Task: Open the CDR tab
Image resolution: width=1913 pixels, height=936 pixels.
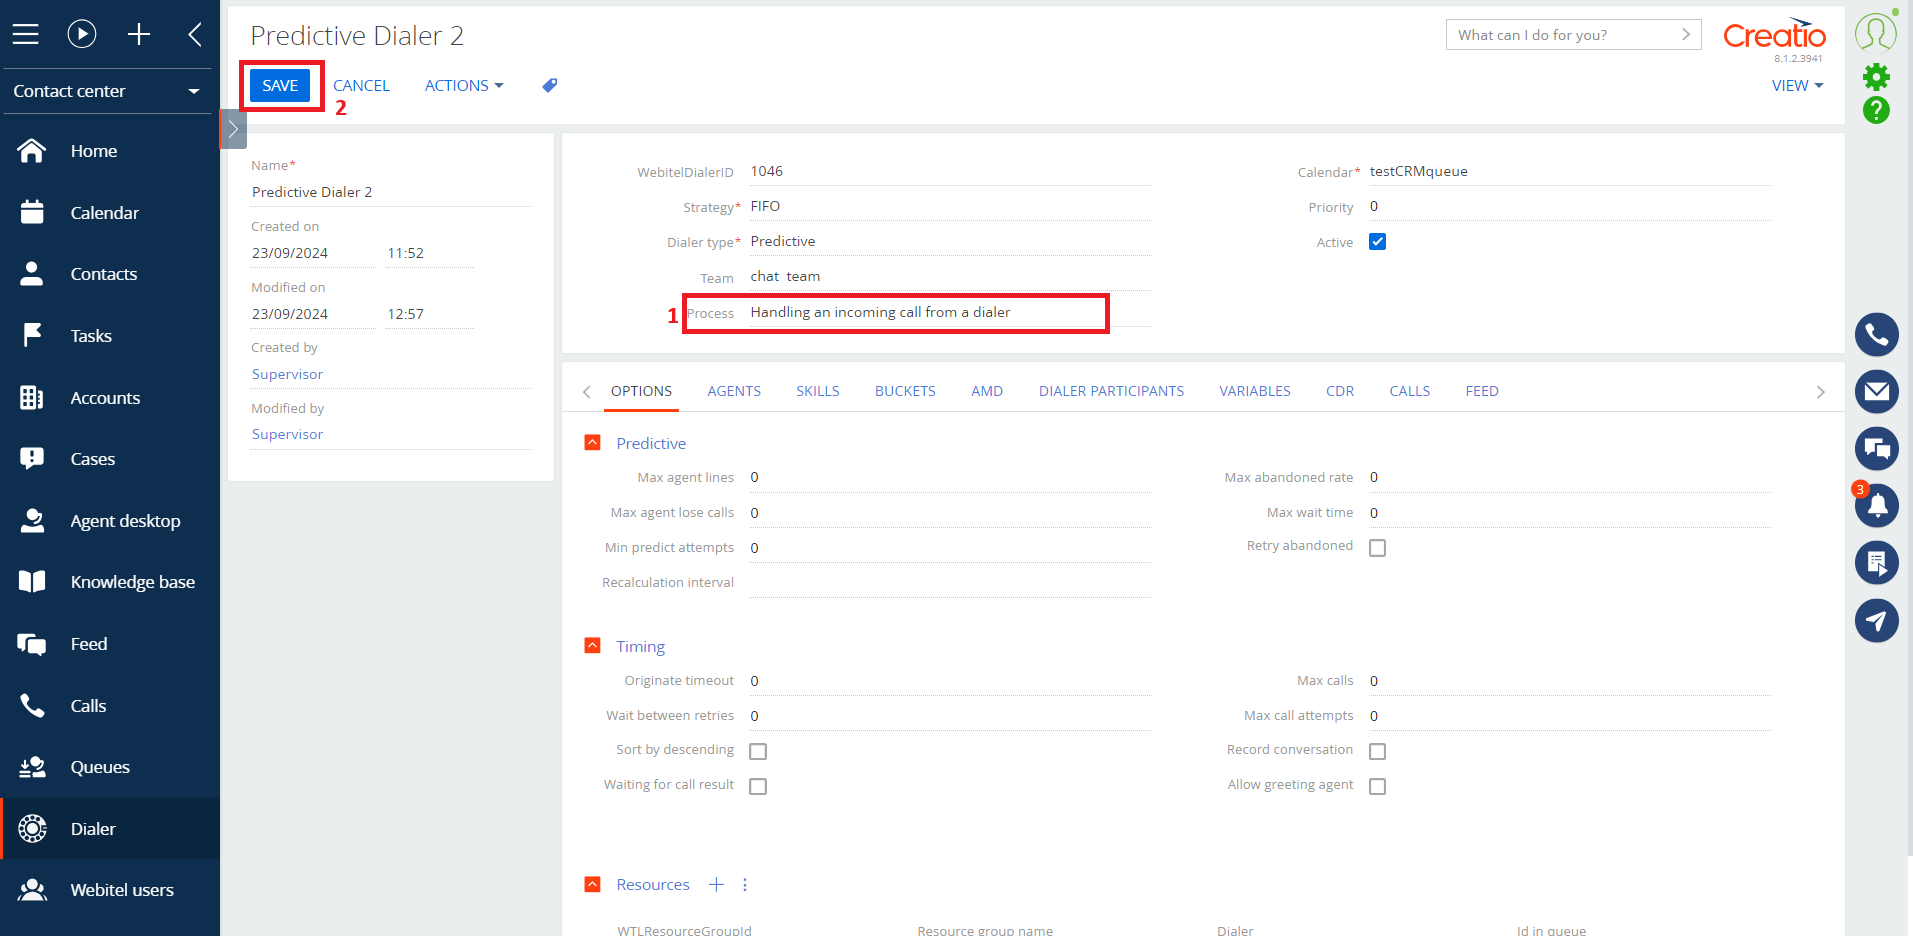Action: 1340,391
